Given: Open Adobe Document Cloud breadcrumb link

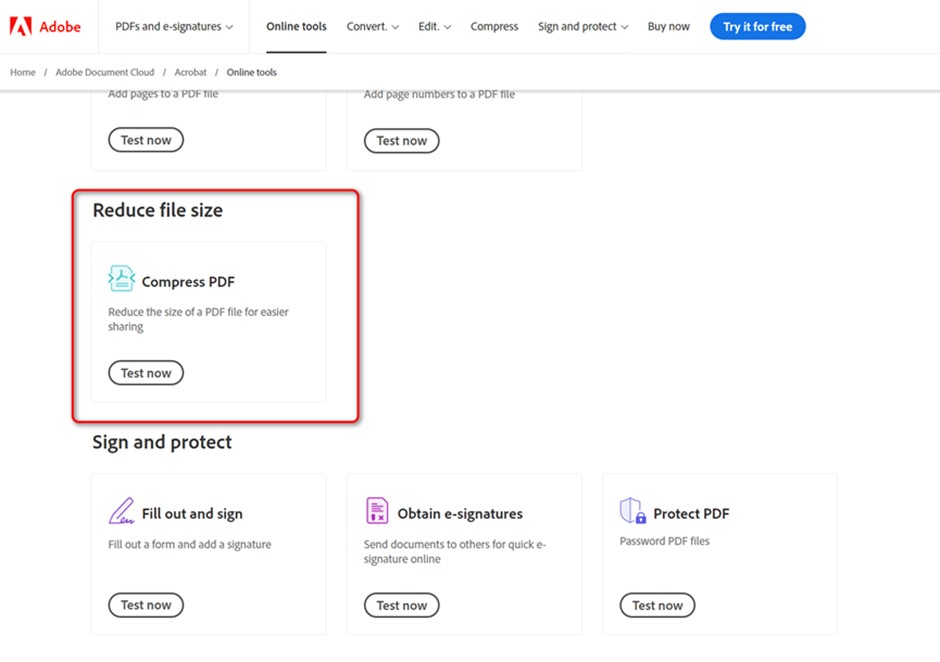Looking at the screenshot, I should (103, 72).
